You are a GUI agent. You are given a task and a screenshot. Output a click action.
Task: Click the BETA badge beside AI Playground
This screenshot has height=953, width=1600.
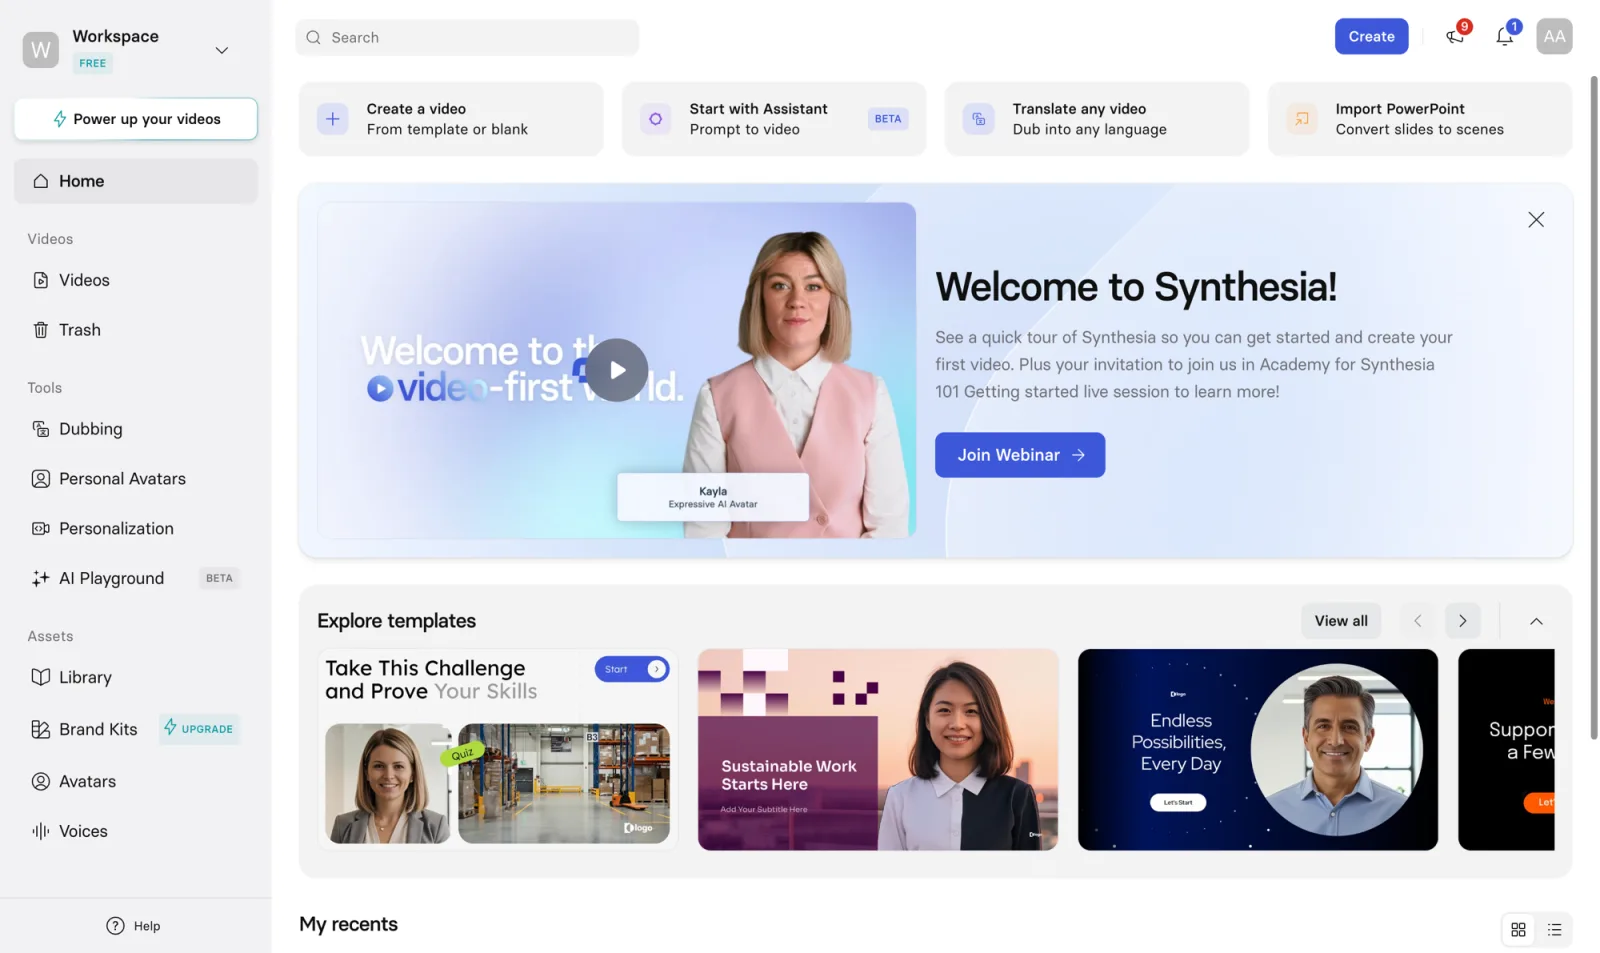coord(219,579)
